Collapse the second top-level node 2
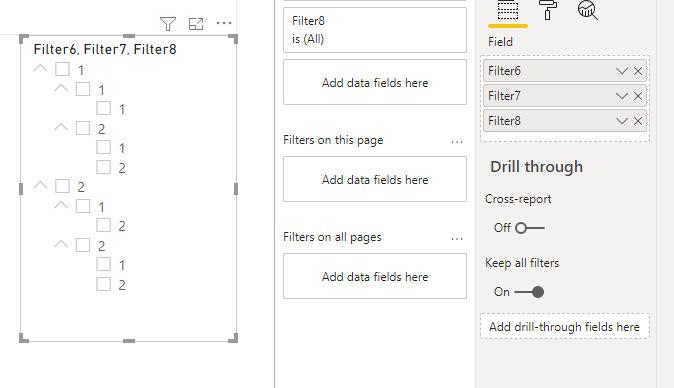This screenshot has height=388, width=674. [x=40, y=185]
